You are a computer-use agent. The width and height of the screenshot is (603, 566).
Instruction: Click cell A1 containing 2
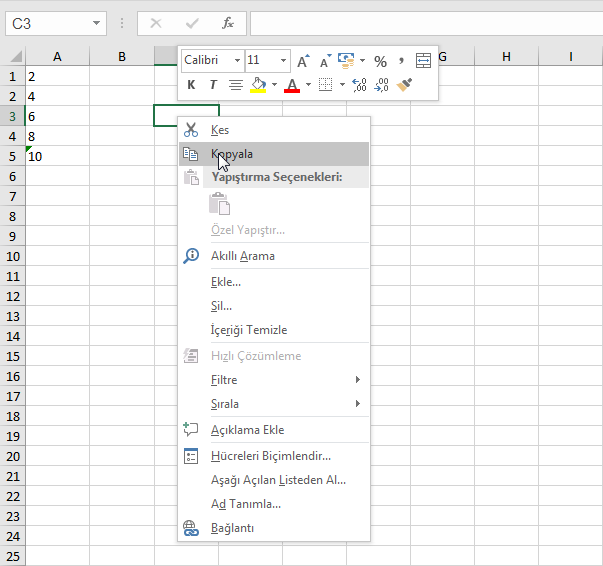(x=57, y=77)
